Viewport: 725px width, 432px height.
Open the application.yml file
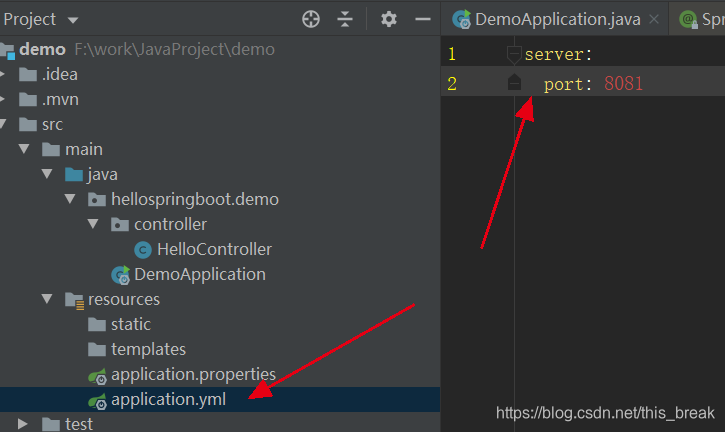168,399
